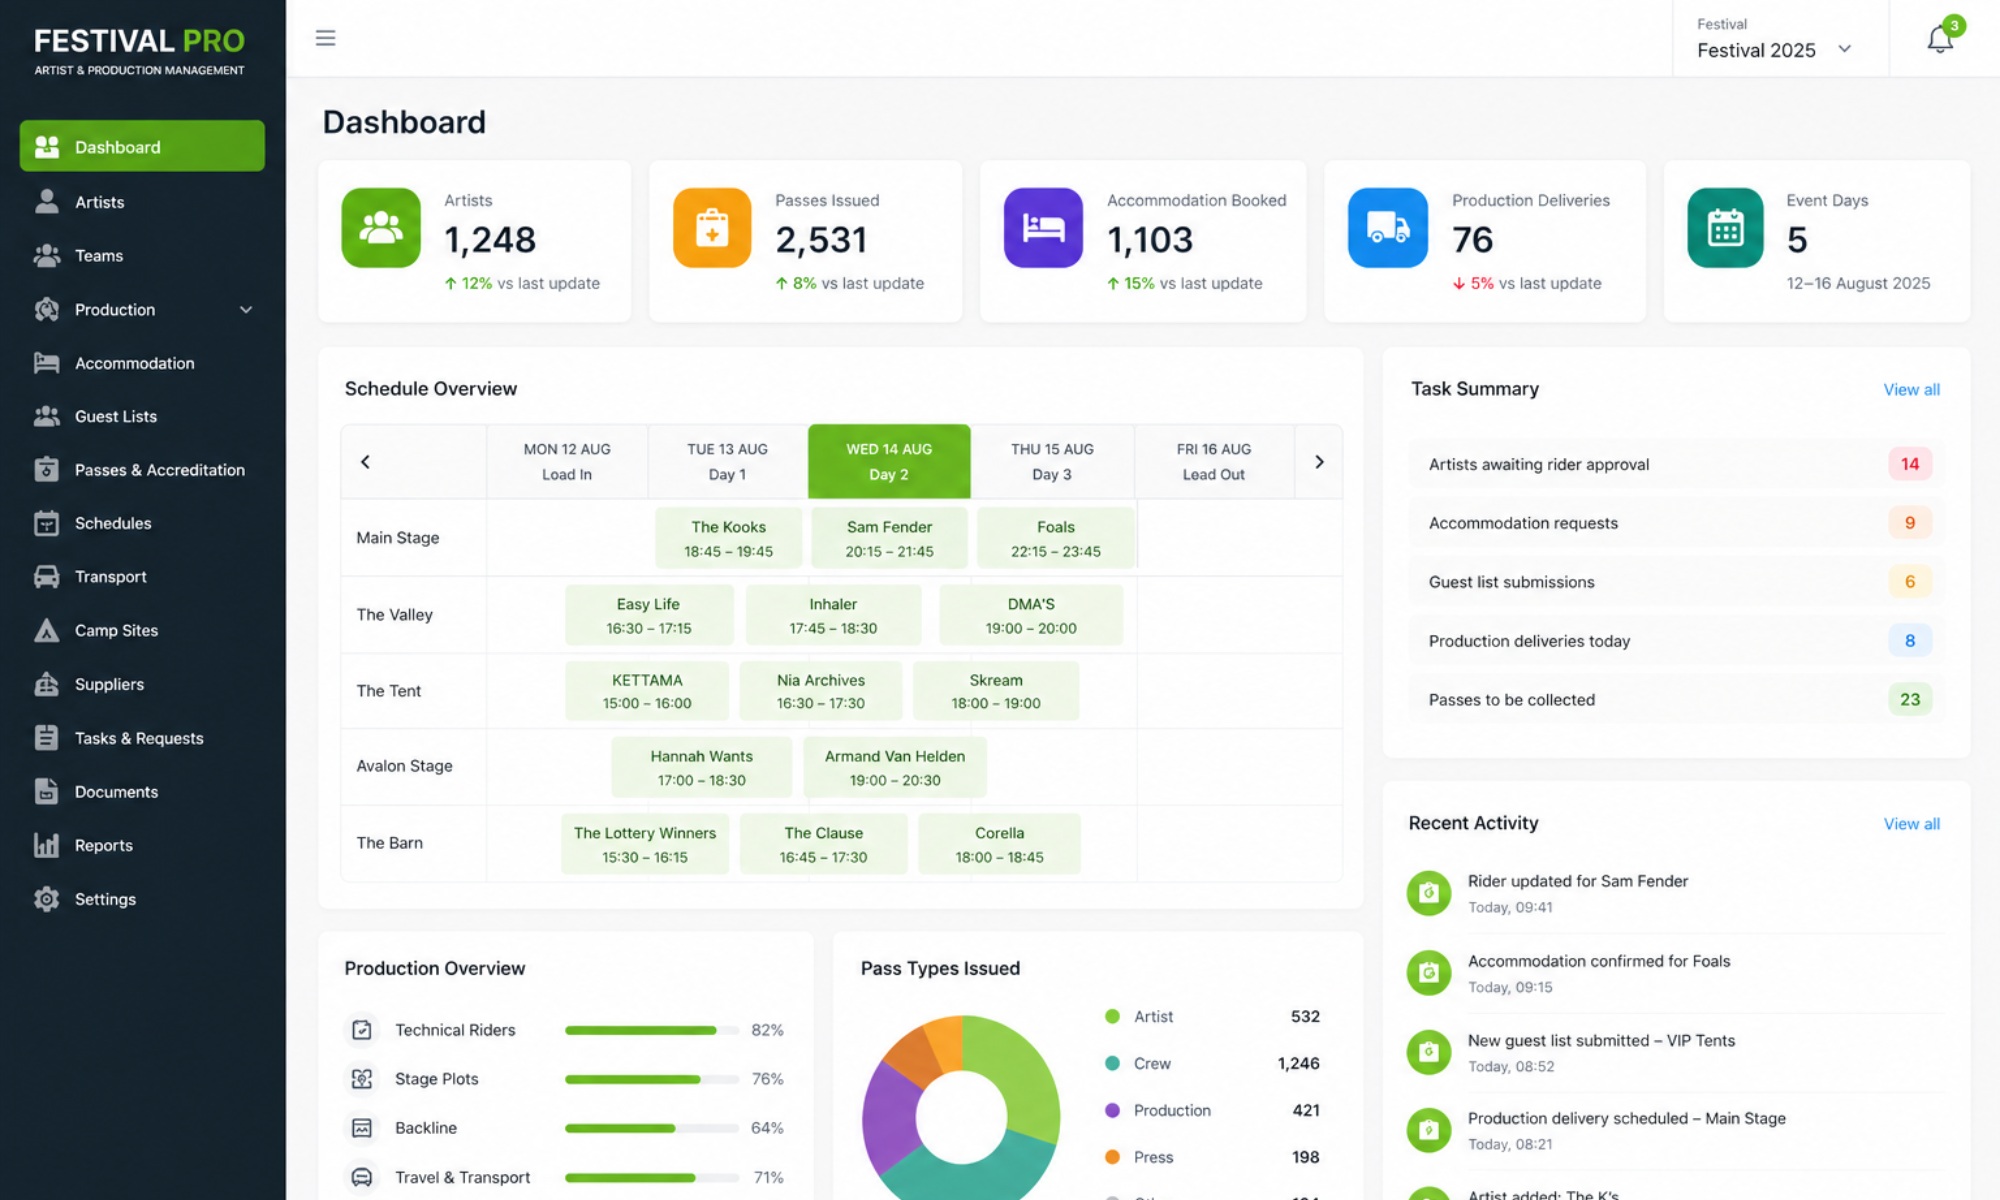Click the Transport car icon in sidebar

pyautogui.click(x=46, y=577)
